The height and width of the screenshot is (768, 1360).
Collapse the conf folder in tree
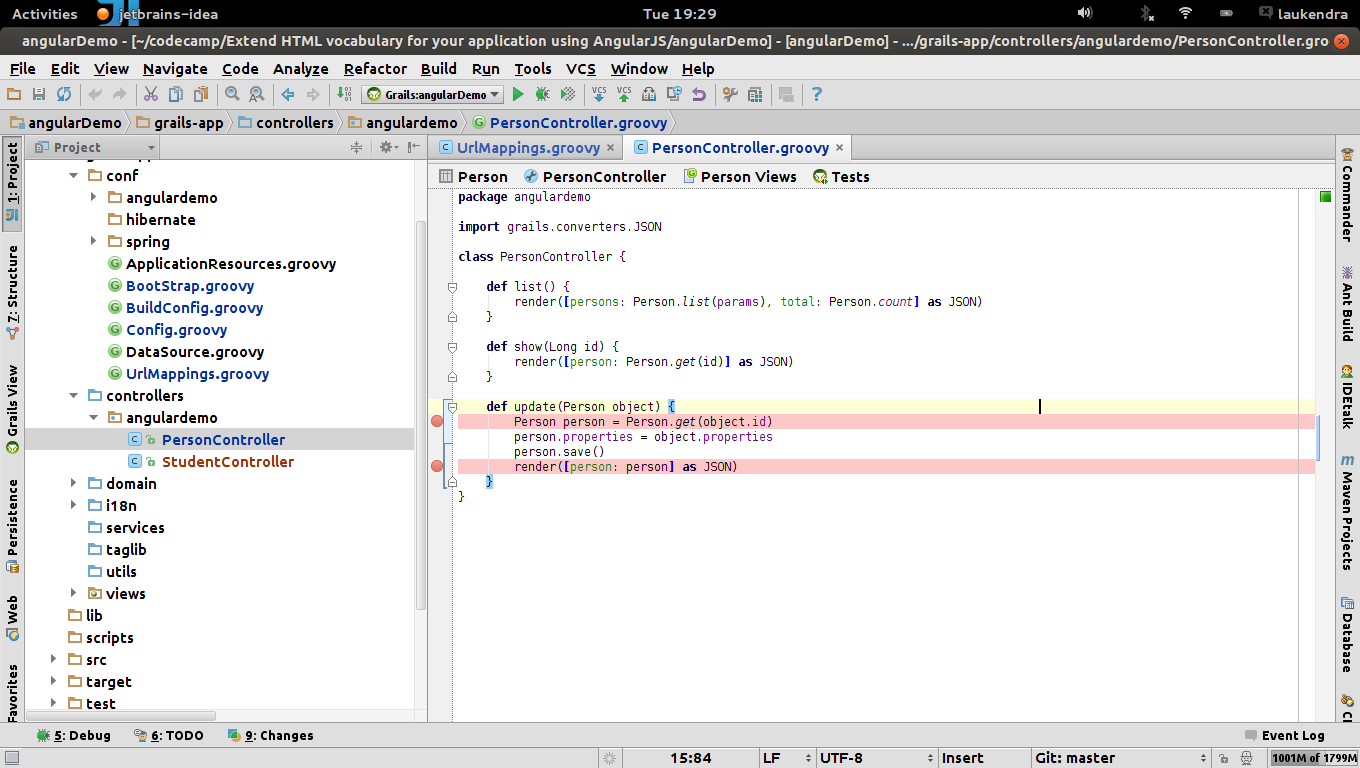74,175
